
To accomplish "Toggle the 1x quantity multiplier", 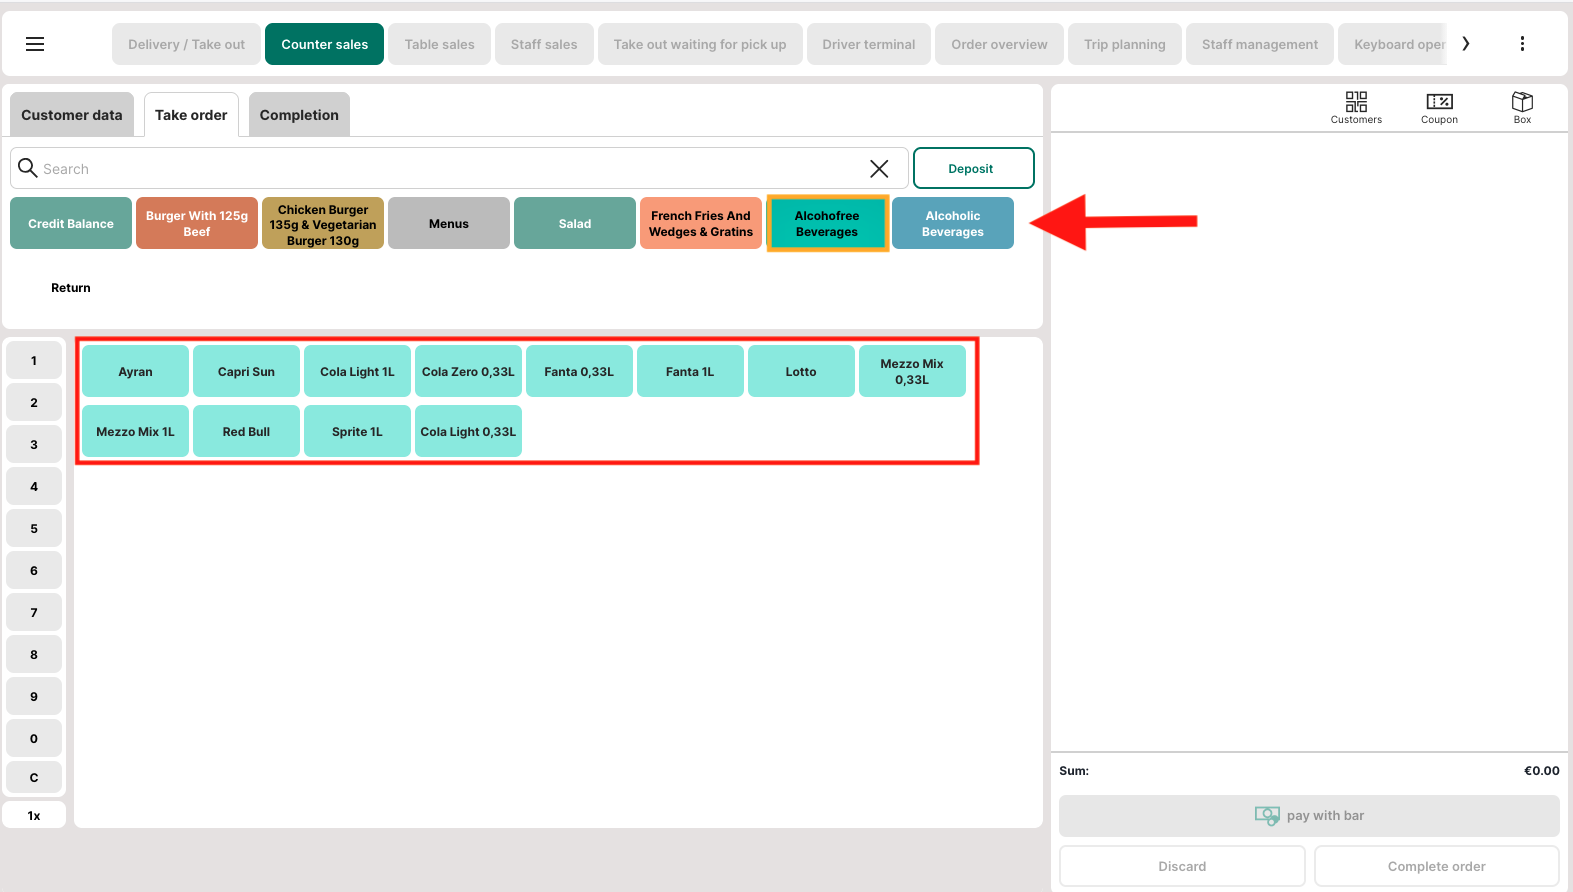I will tap(34, 816).
